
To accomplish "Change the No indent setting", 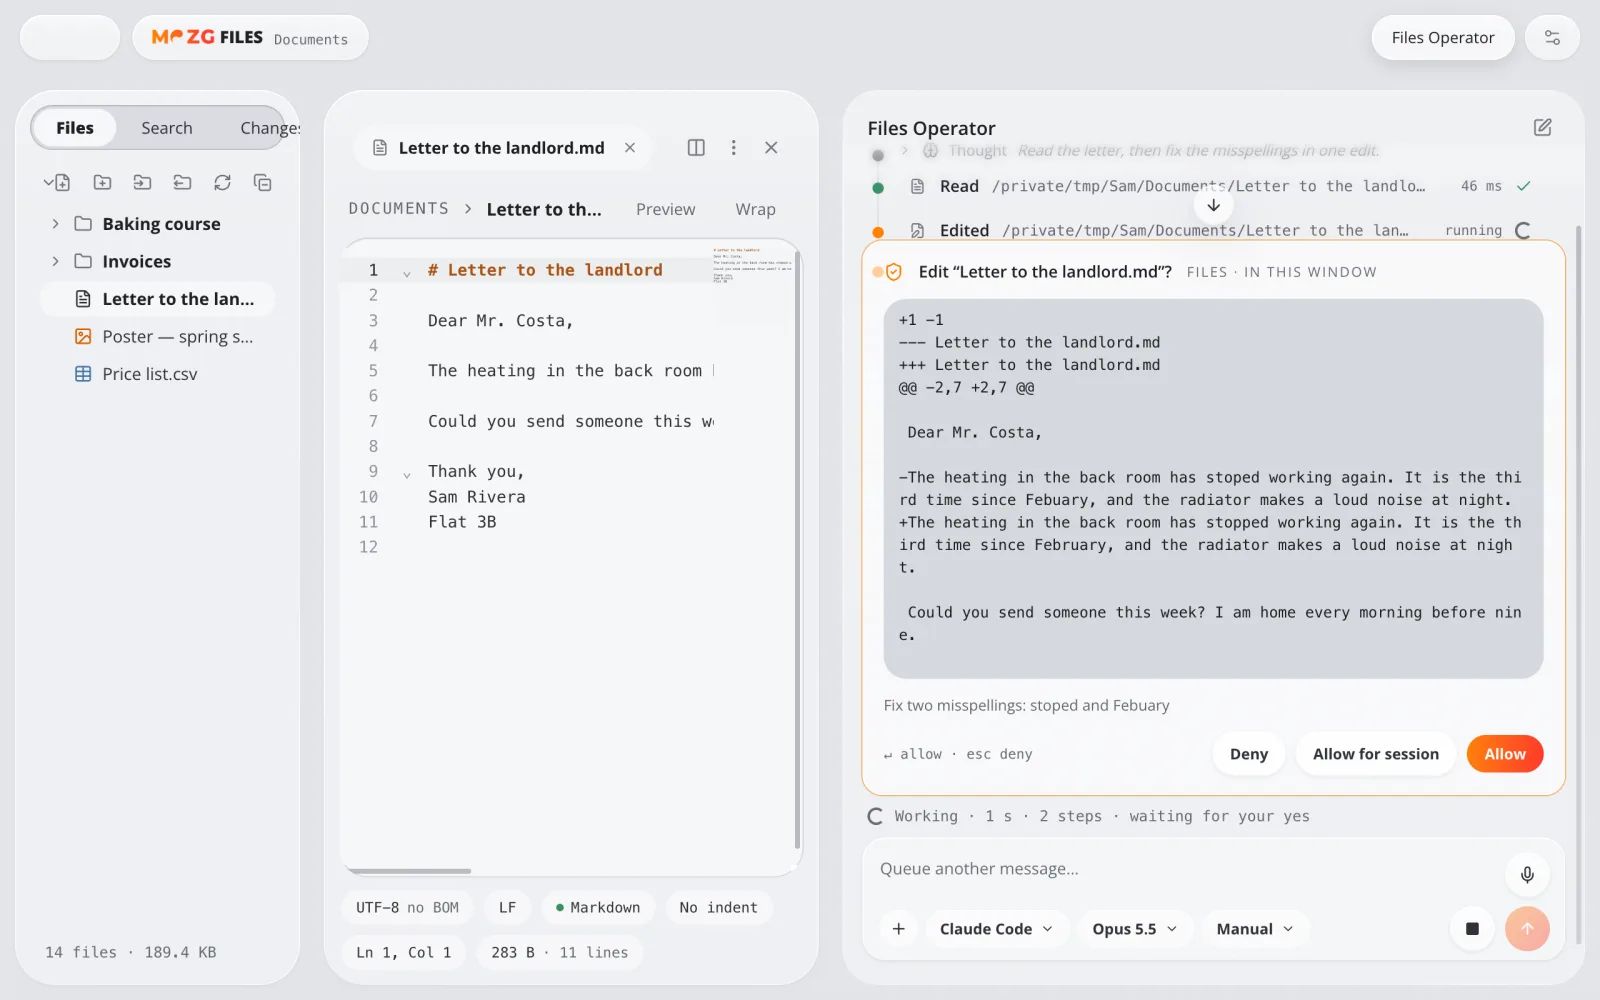I will [718, 908].
